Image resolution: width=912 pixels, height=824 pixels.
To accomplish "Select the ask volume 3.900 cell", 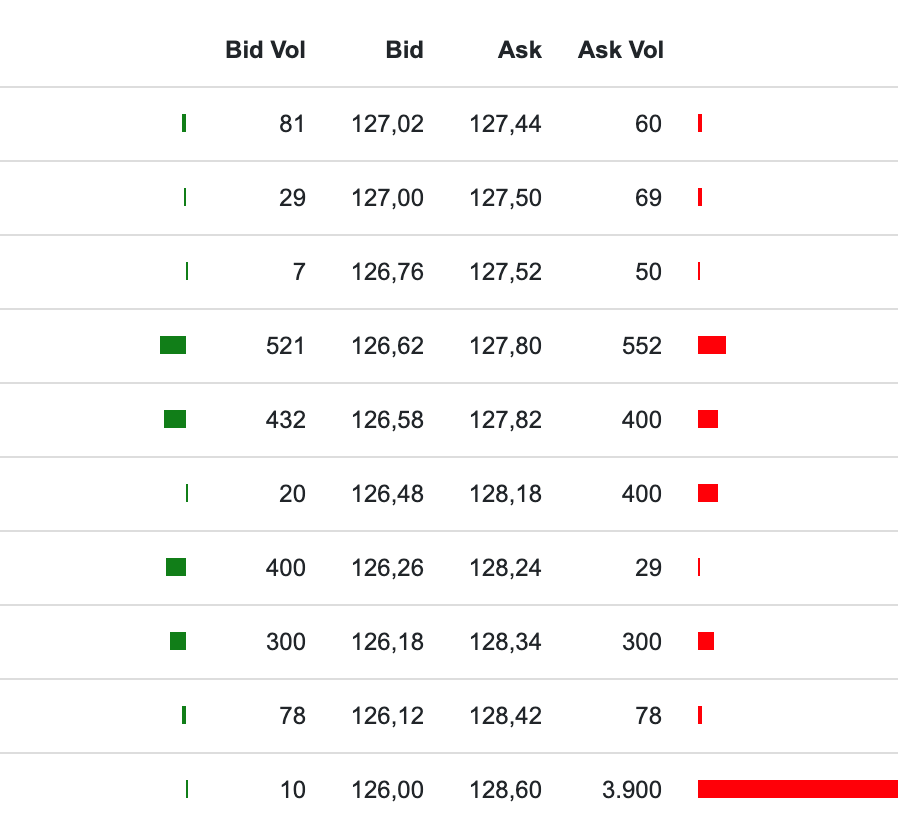I will tap(631, 790).
